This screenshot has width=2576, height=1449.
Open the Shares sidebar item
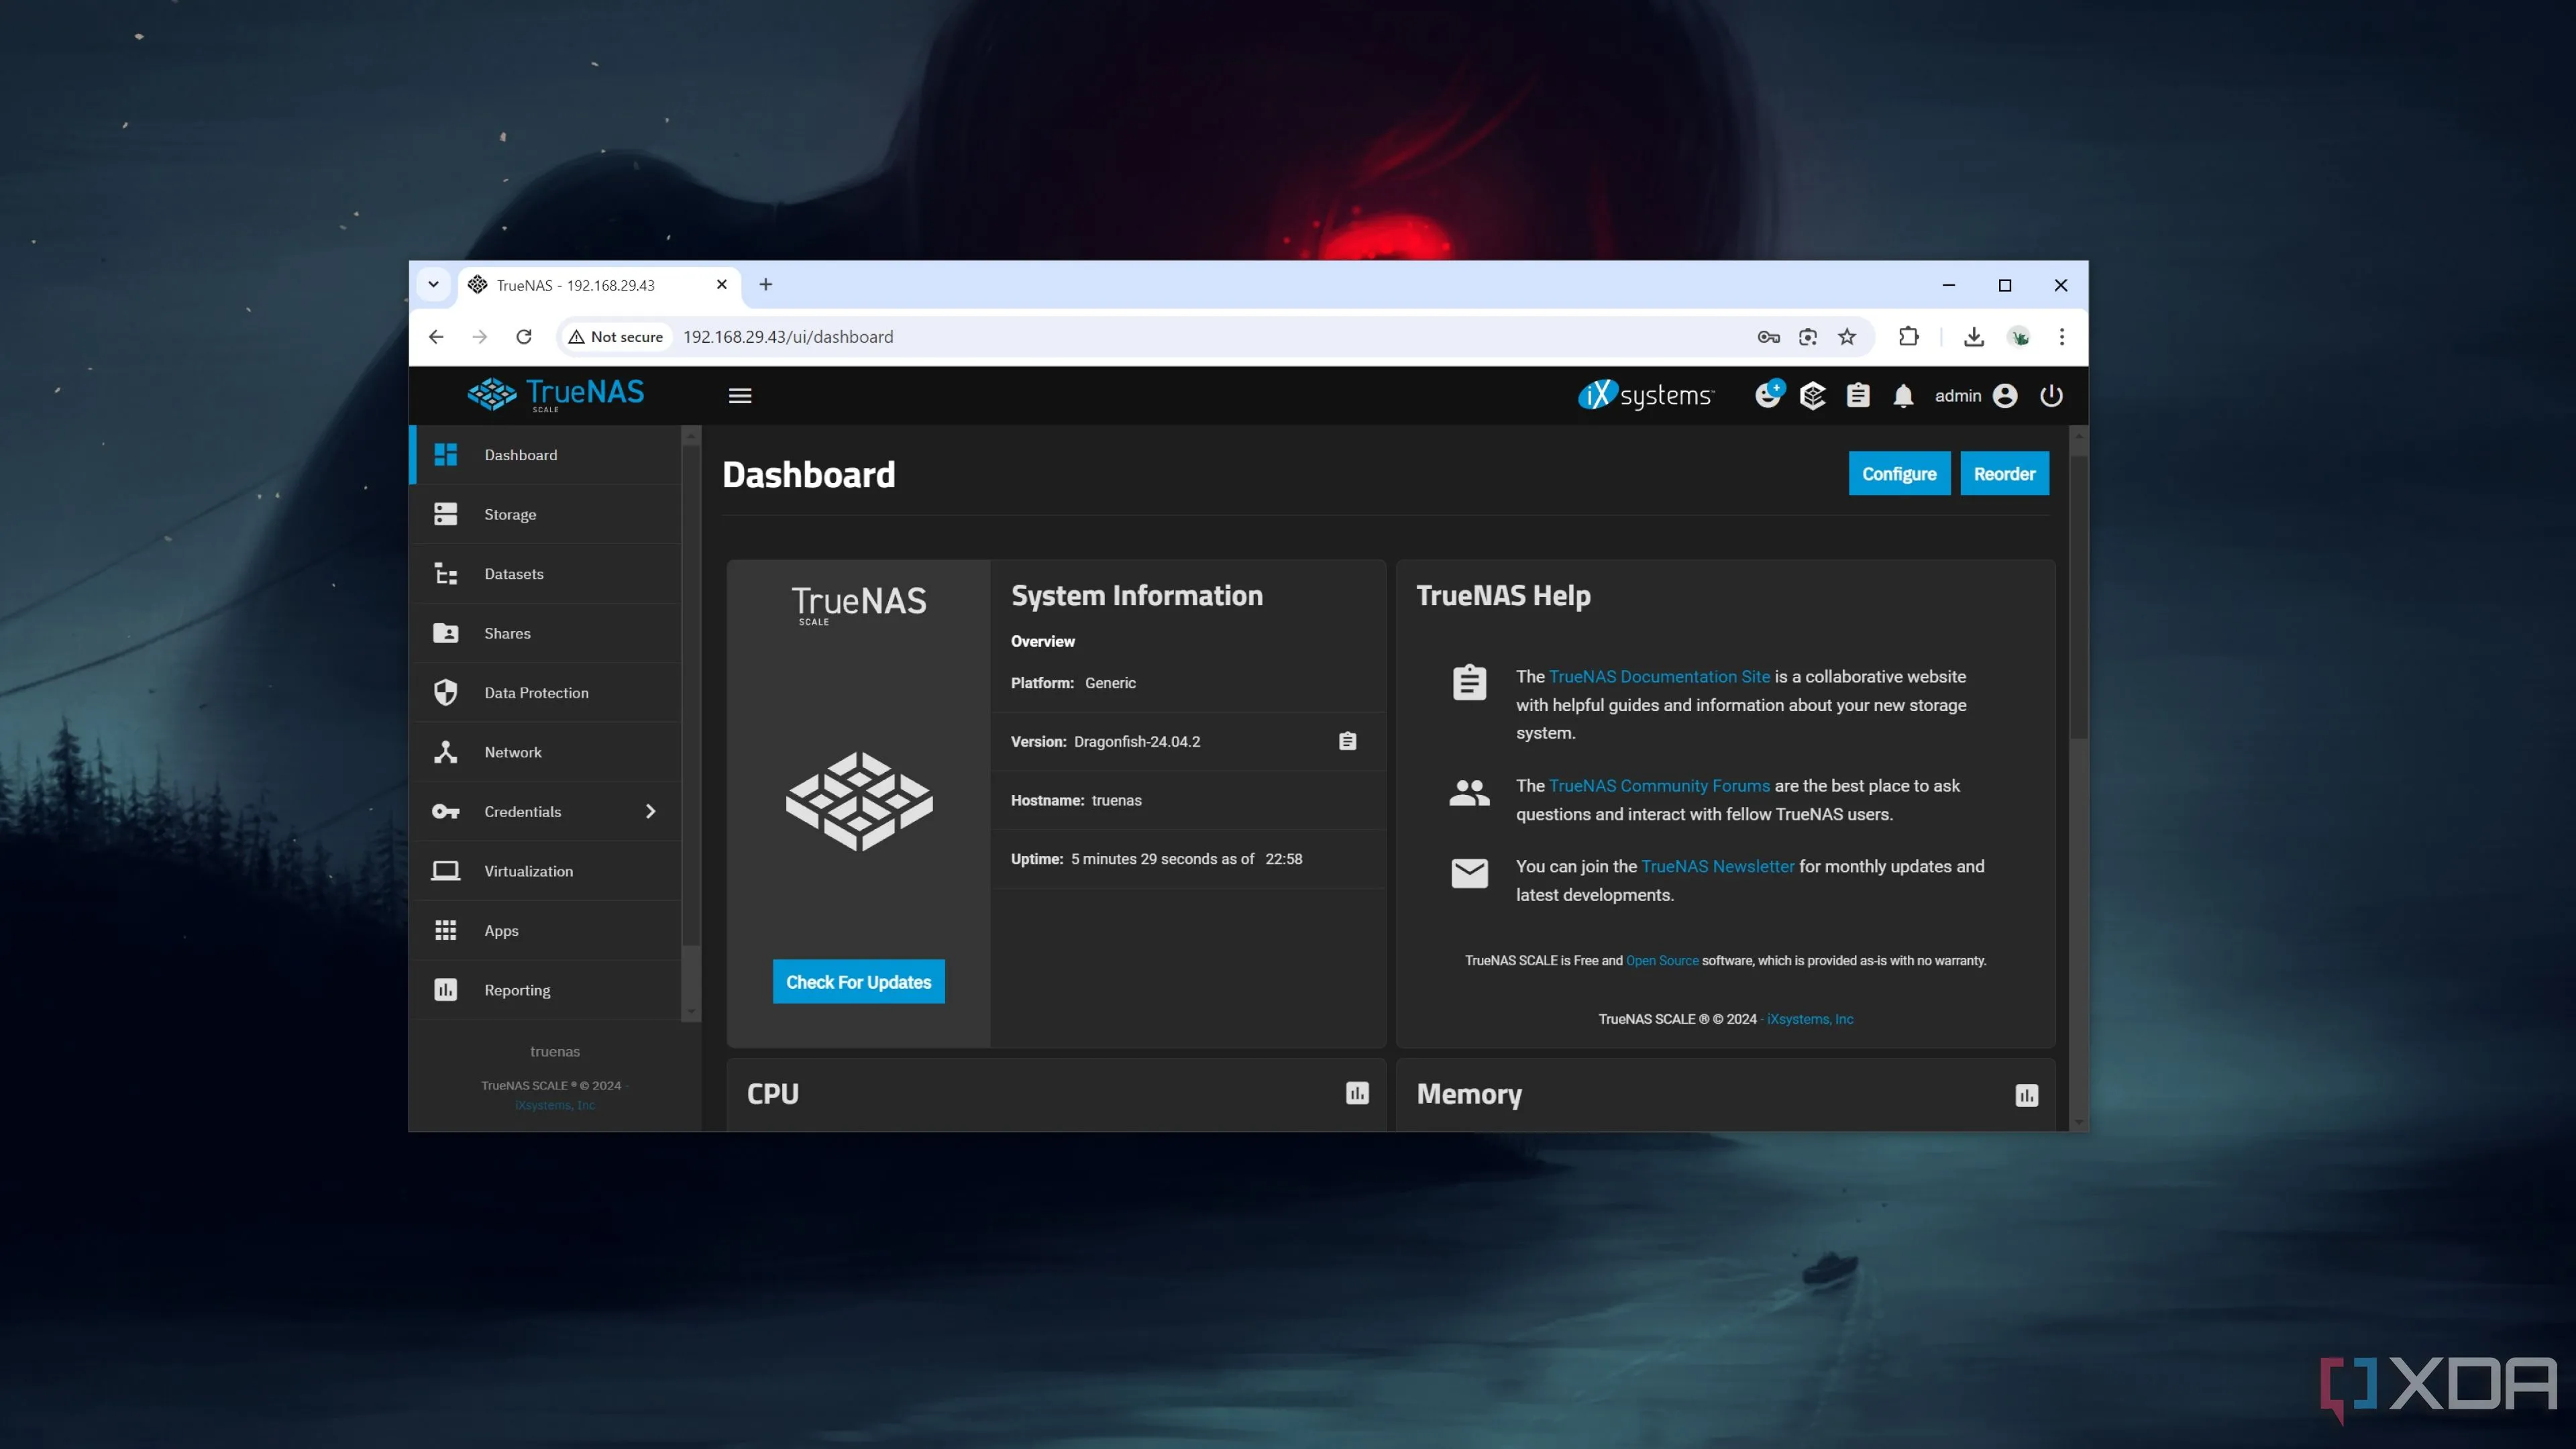click(546, 633)
